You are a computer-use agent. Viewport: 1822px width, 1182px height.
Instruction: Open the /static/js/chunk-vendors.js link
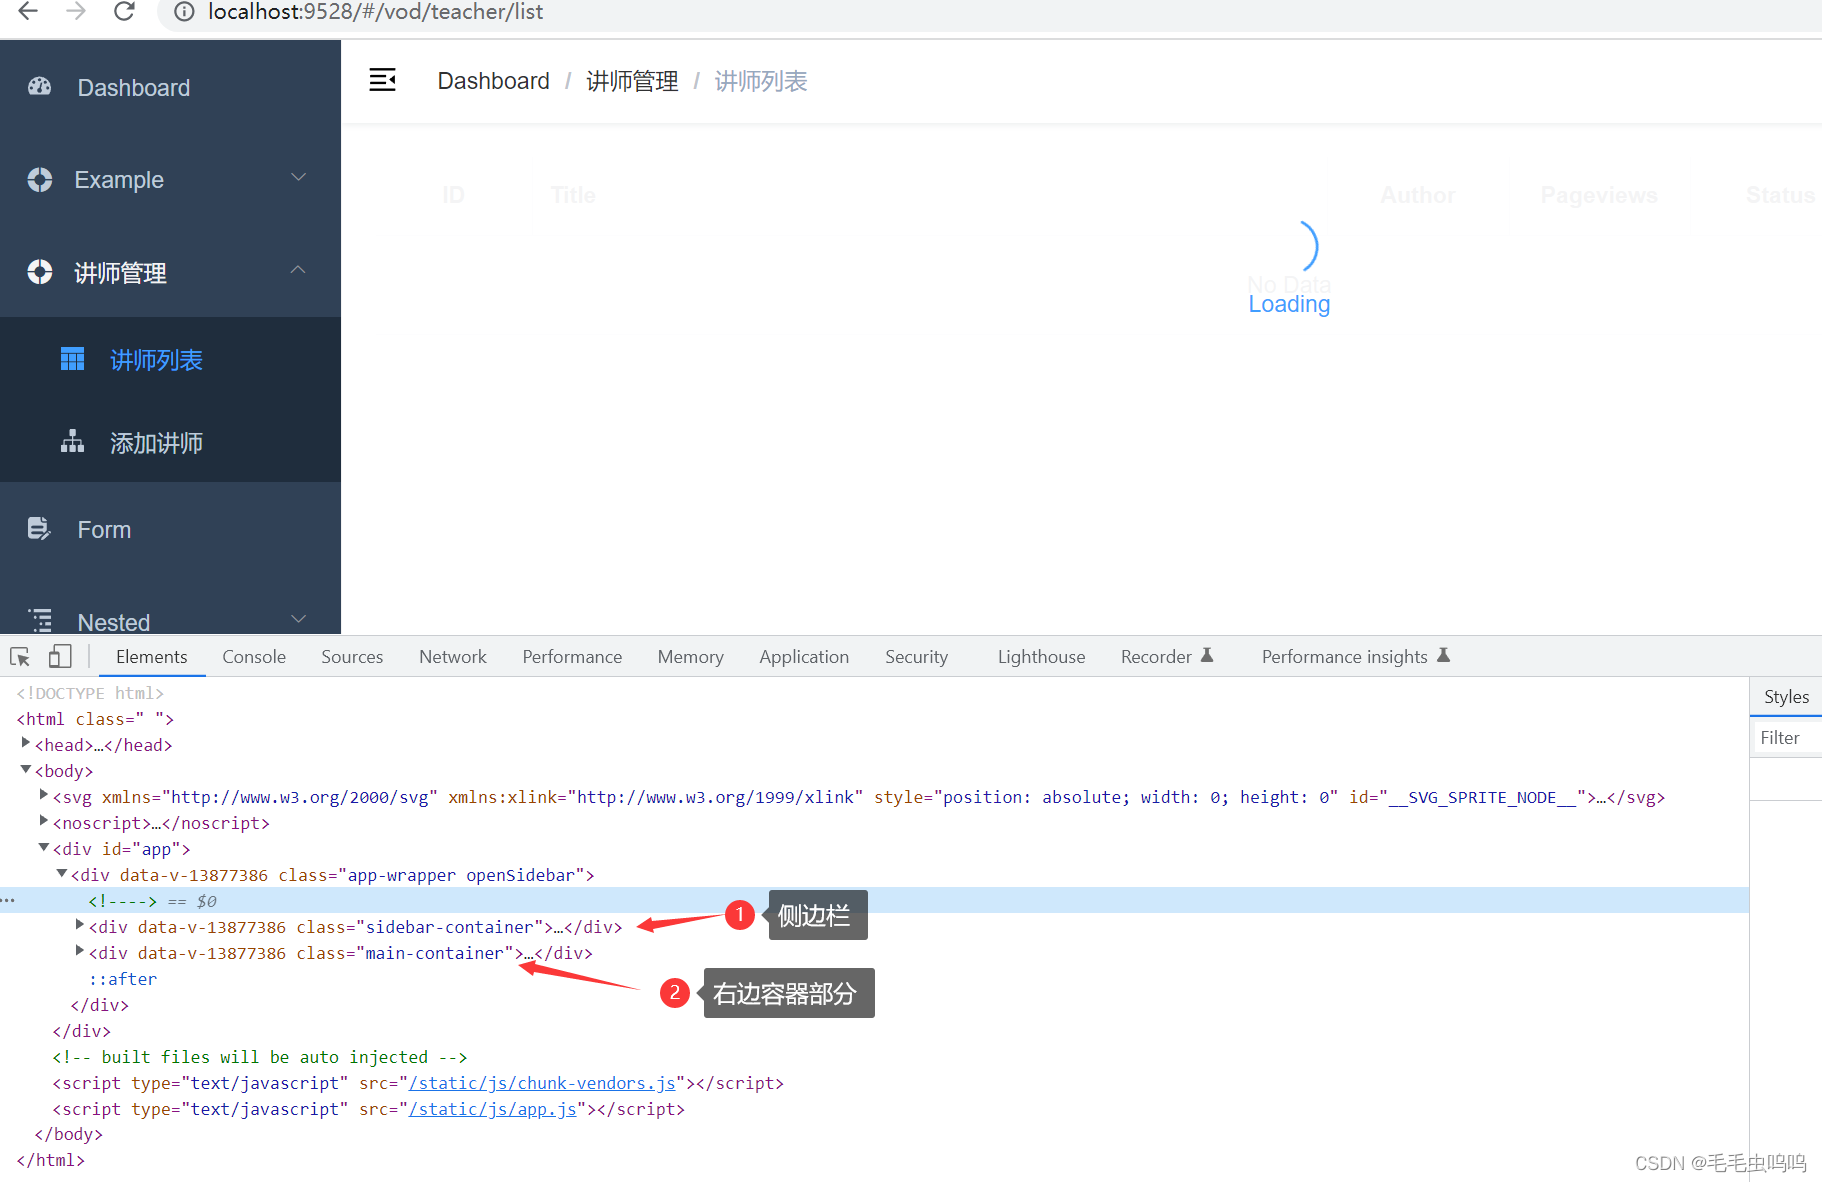[542, 1083]
